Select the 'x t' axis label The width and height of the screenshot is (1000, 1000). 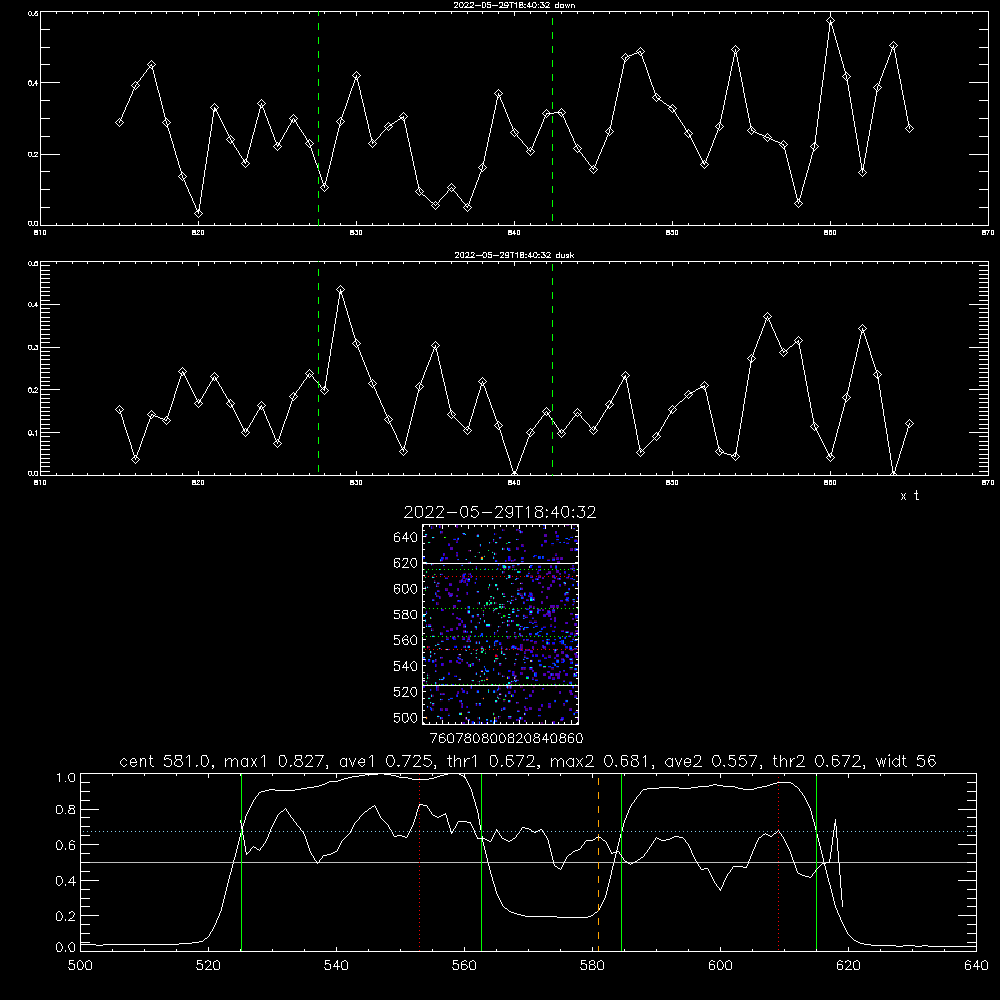909,496
